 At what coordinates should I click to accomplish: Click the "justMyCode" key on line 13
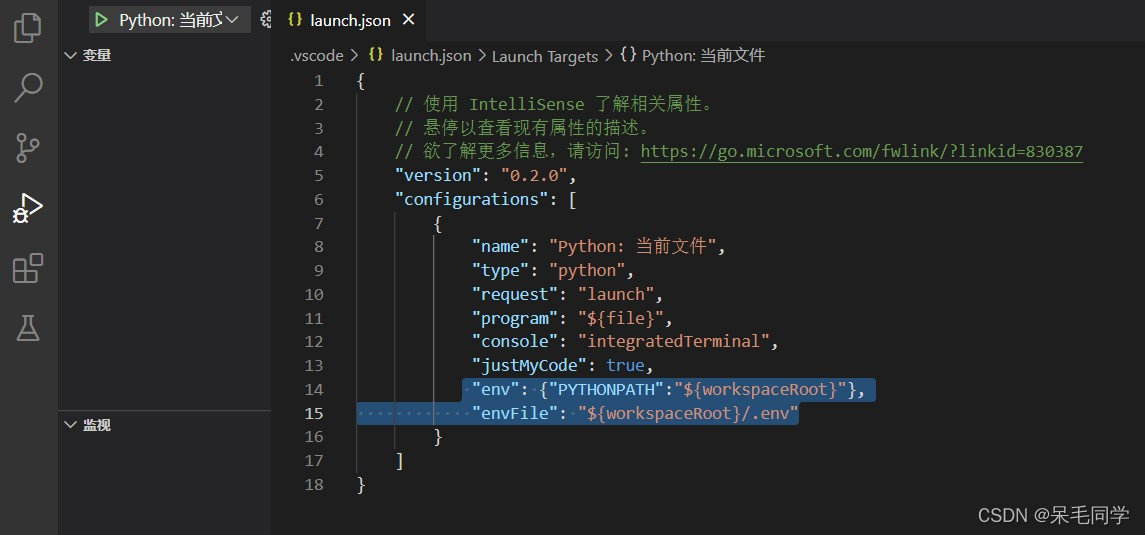[x=530, y=366]
